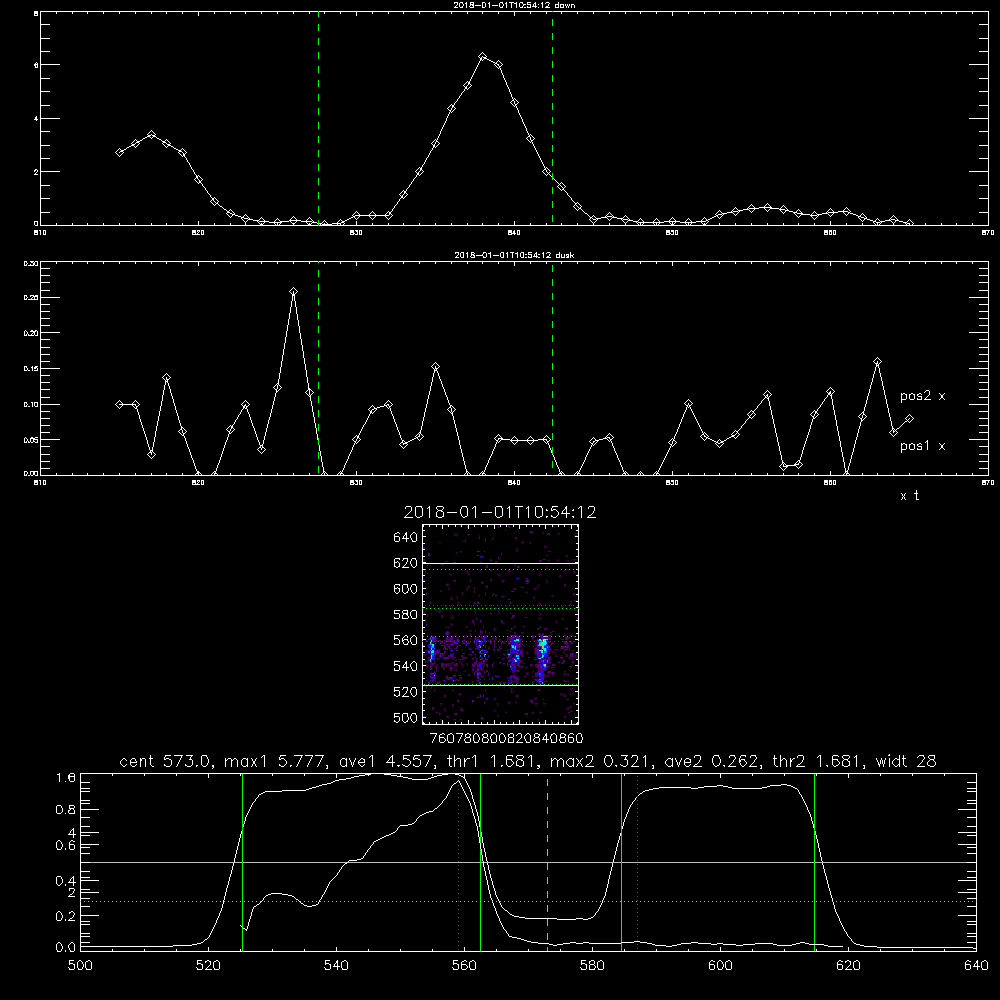Click the '500' label on bottom plot x-axis

[x=80, y=966]
